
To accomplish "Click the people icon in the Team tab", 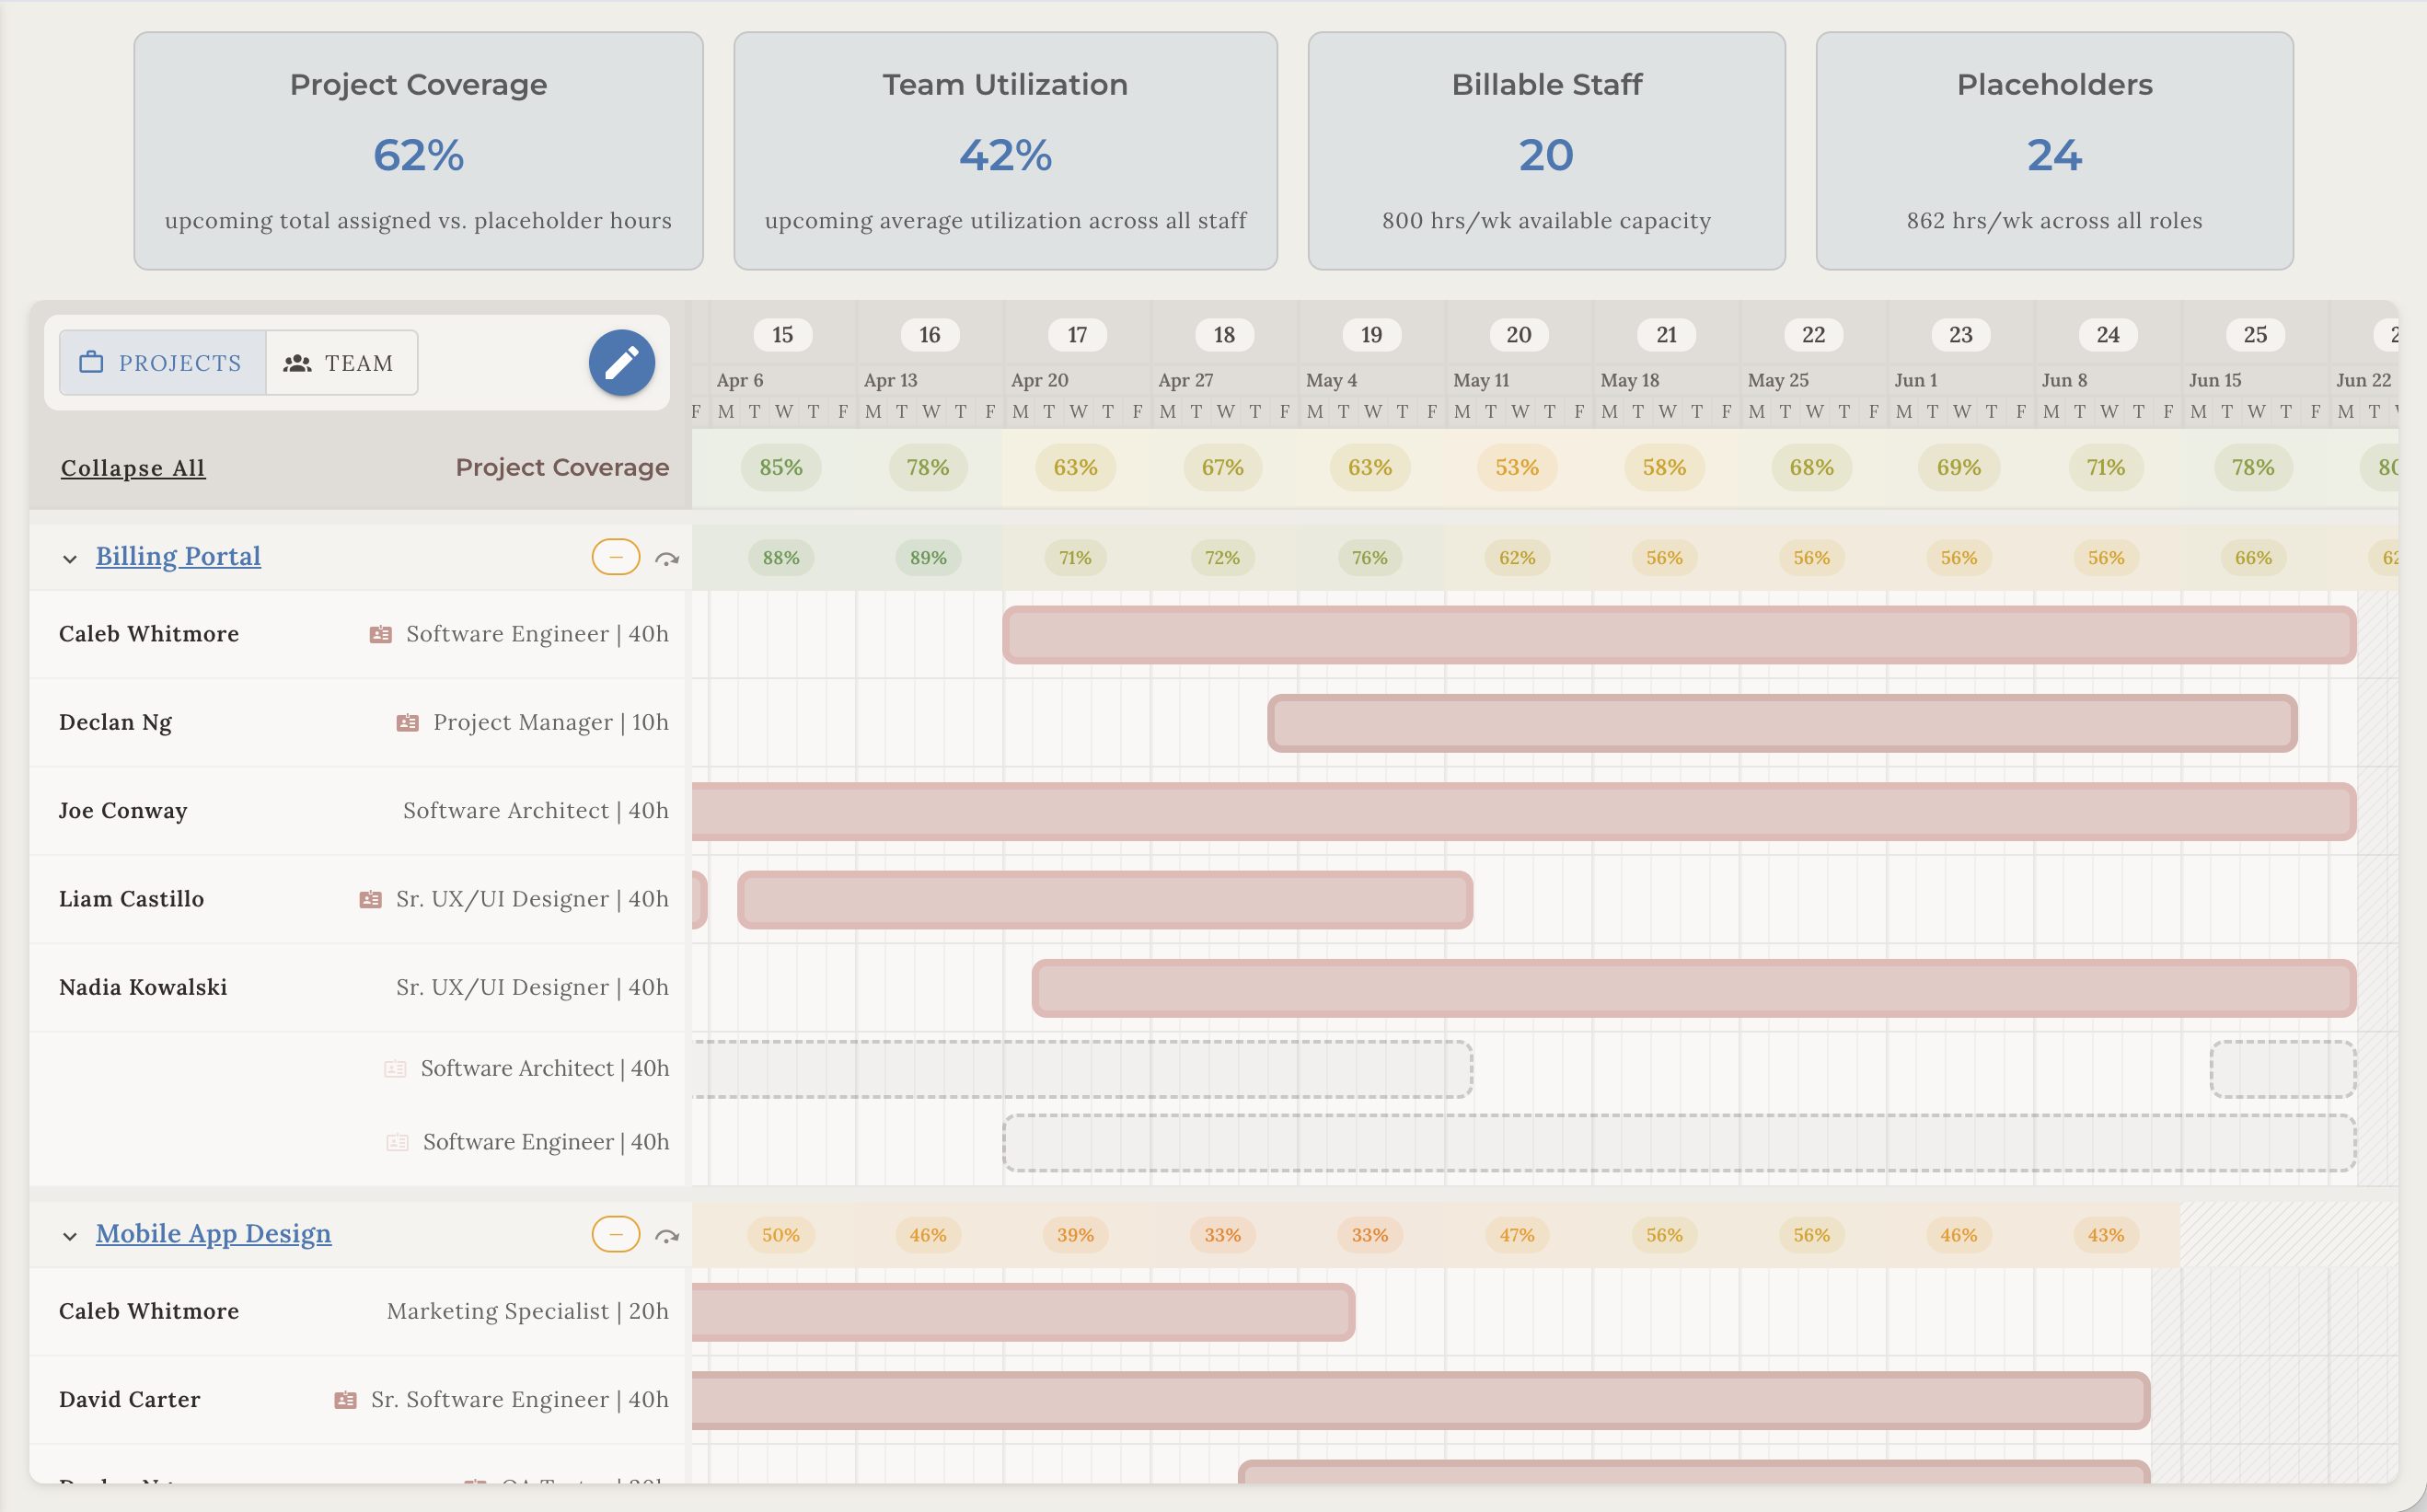I will coord(297,363).
